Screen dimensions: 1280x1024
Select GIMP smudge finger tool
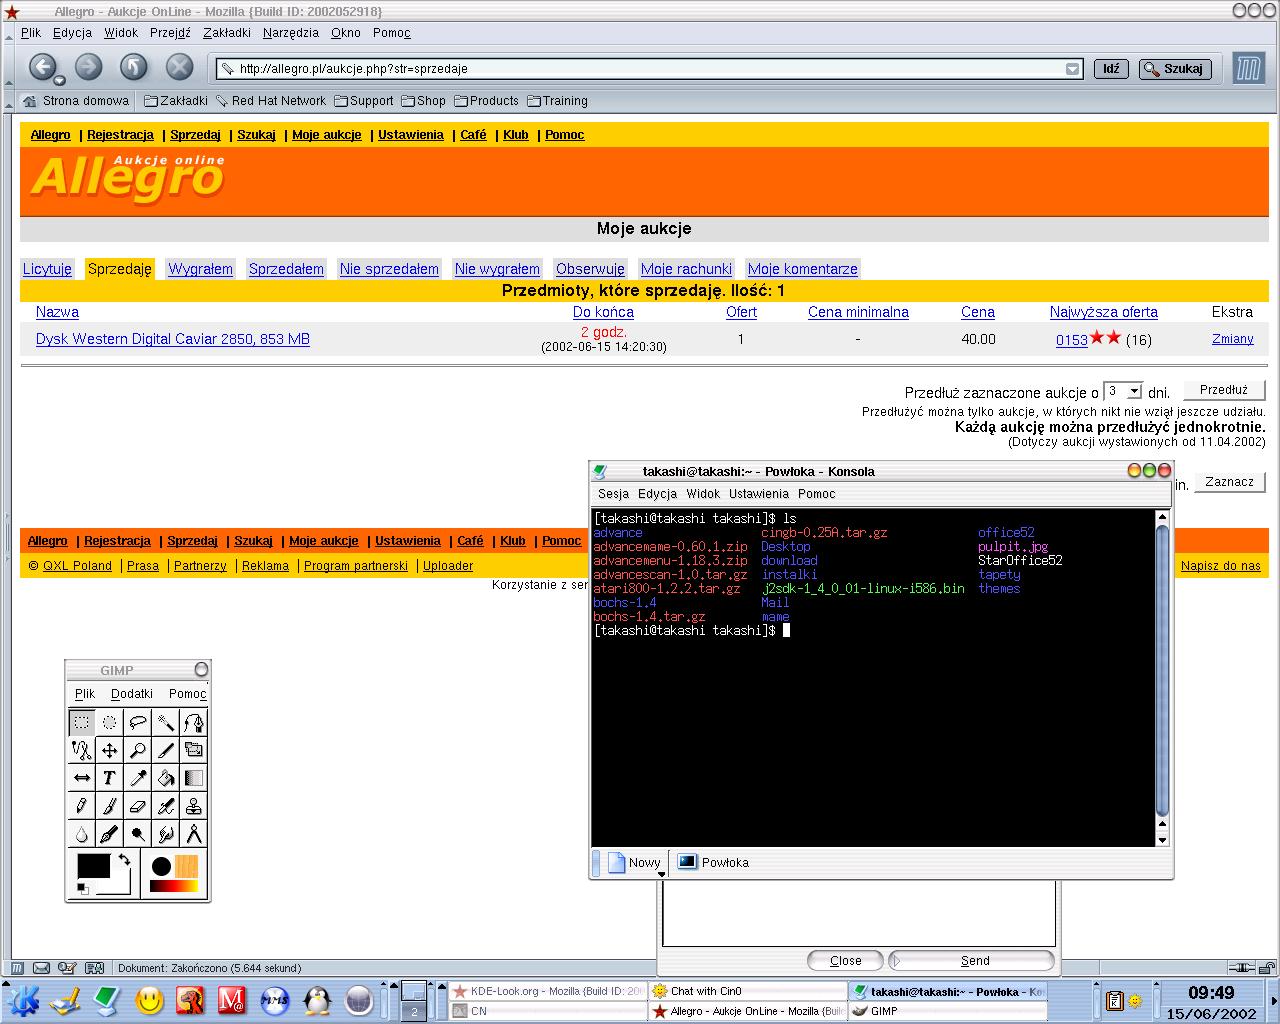point(166,834)
